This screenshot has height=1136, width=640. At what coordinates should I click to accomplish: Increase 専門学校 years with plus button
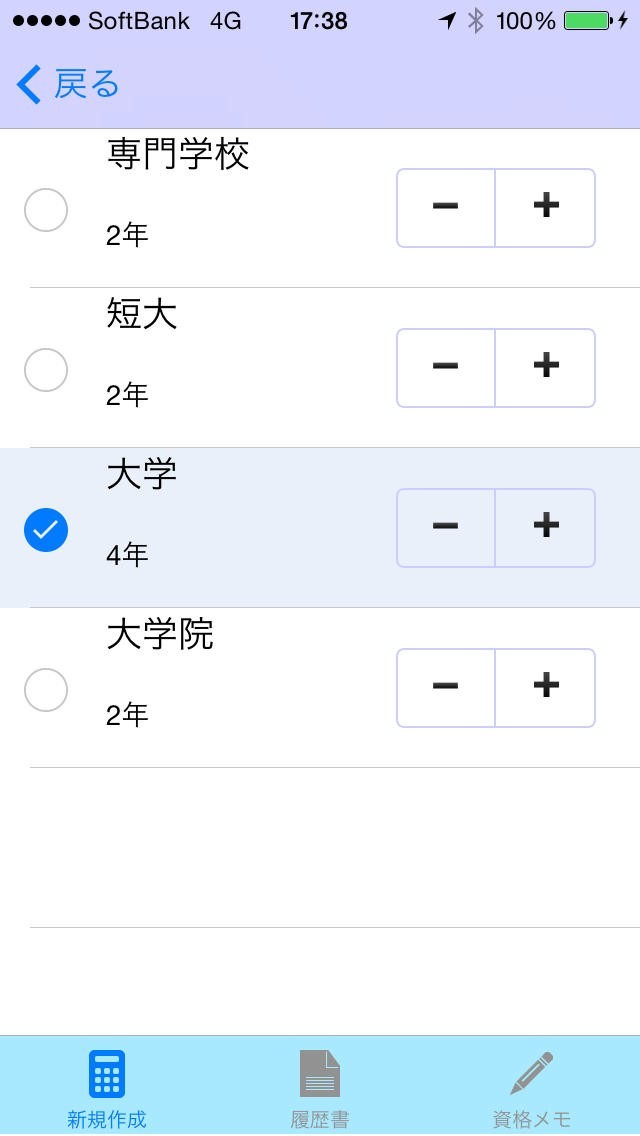point(546,207)
